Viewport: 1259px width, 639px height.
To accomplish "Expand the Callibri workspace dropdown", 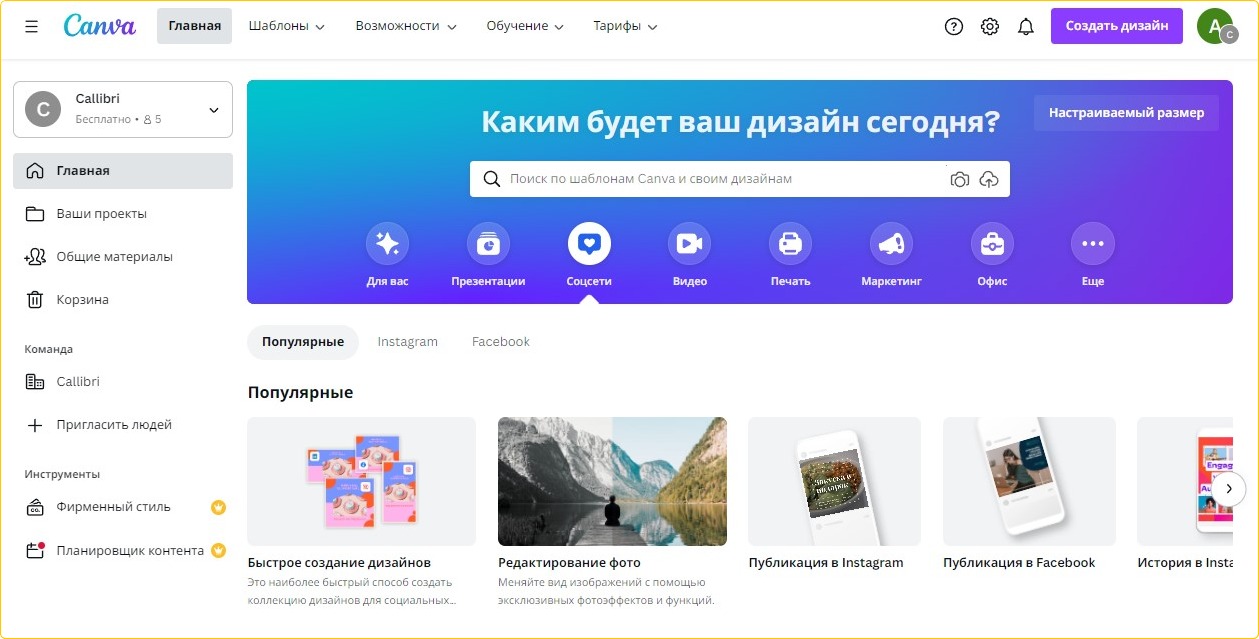I will [213, 109].
